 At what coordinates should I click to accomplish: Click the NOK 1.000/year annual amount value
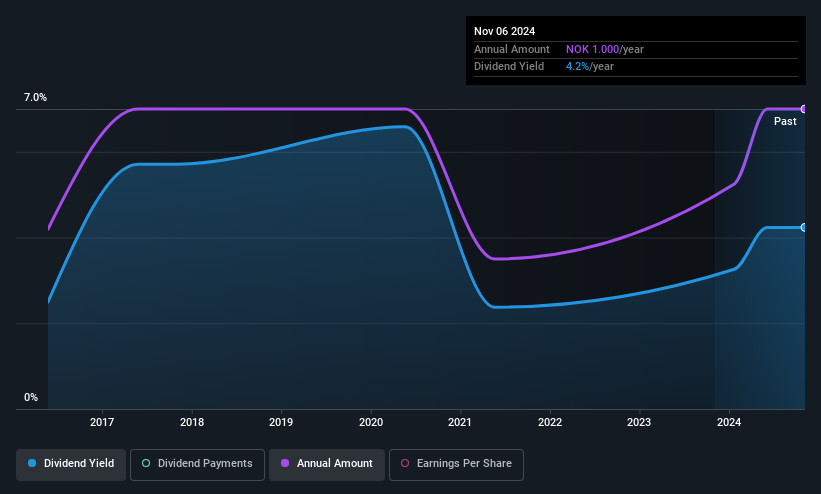tap(605, 49)
